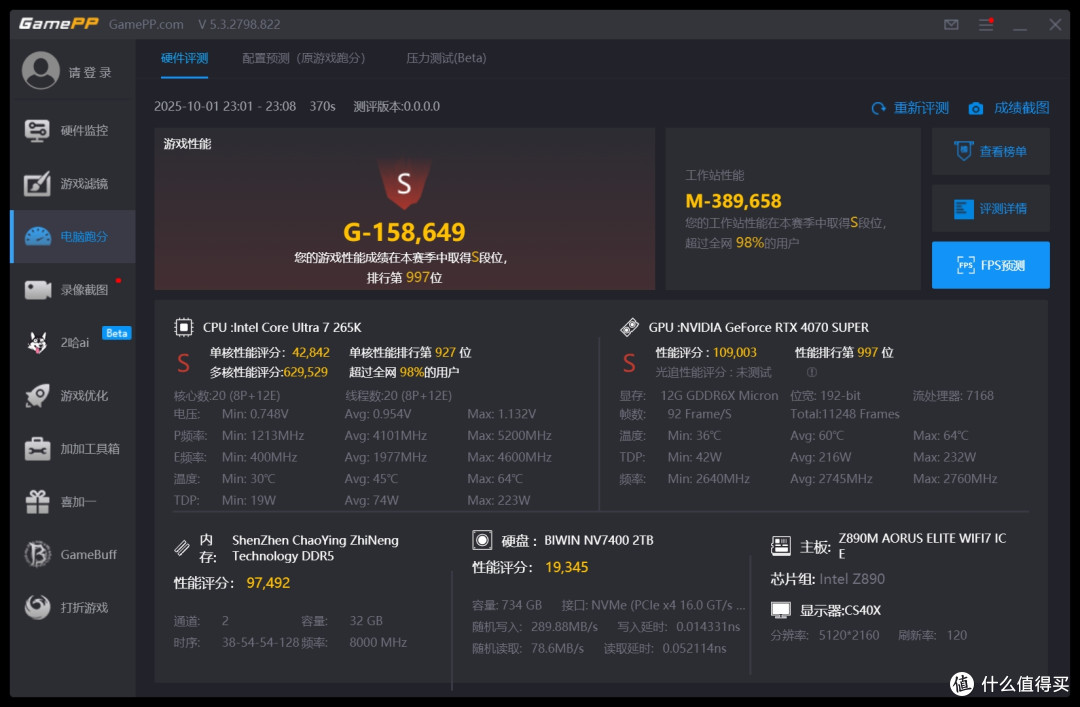The image size is (1080, 707).
Task: Click GPU 92 Frame/S value
Action: click(x=699, y=414)
